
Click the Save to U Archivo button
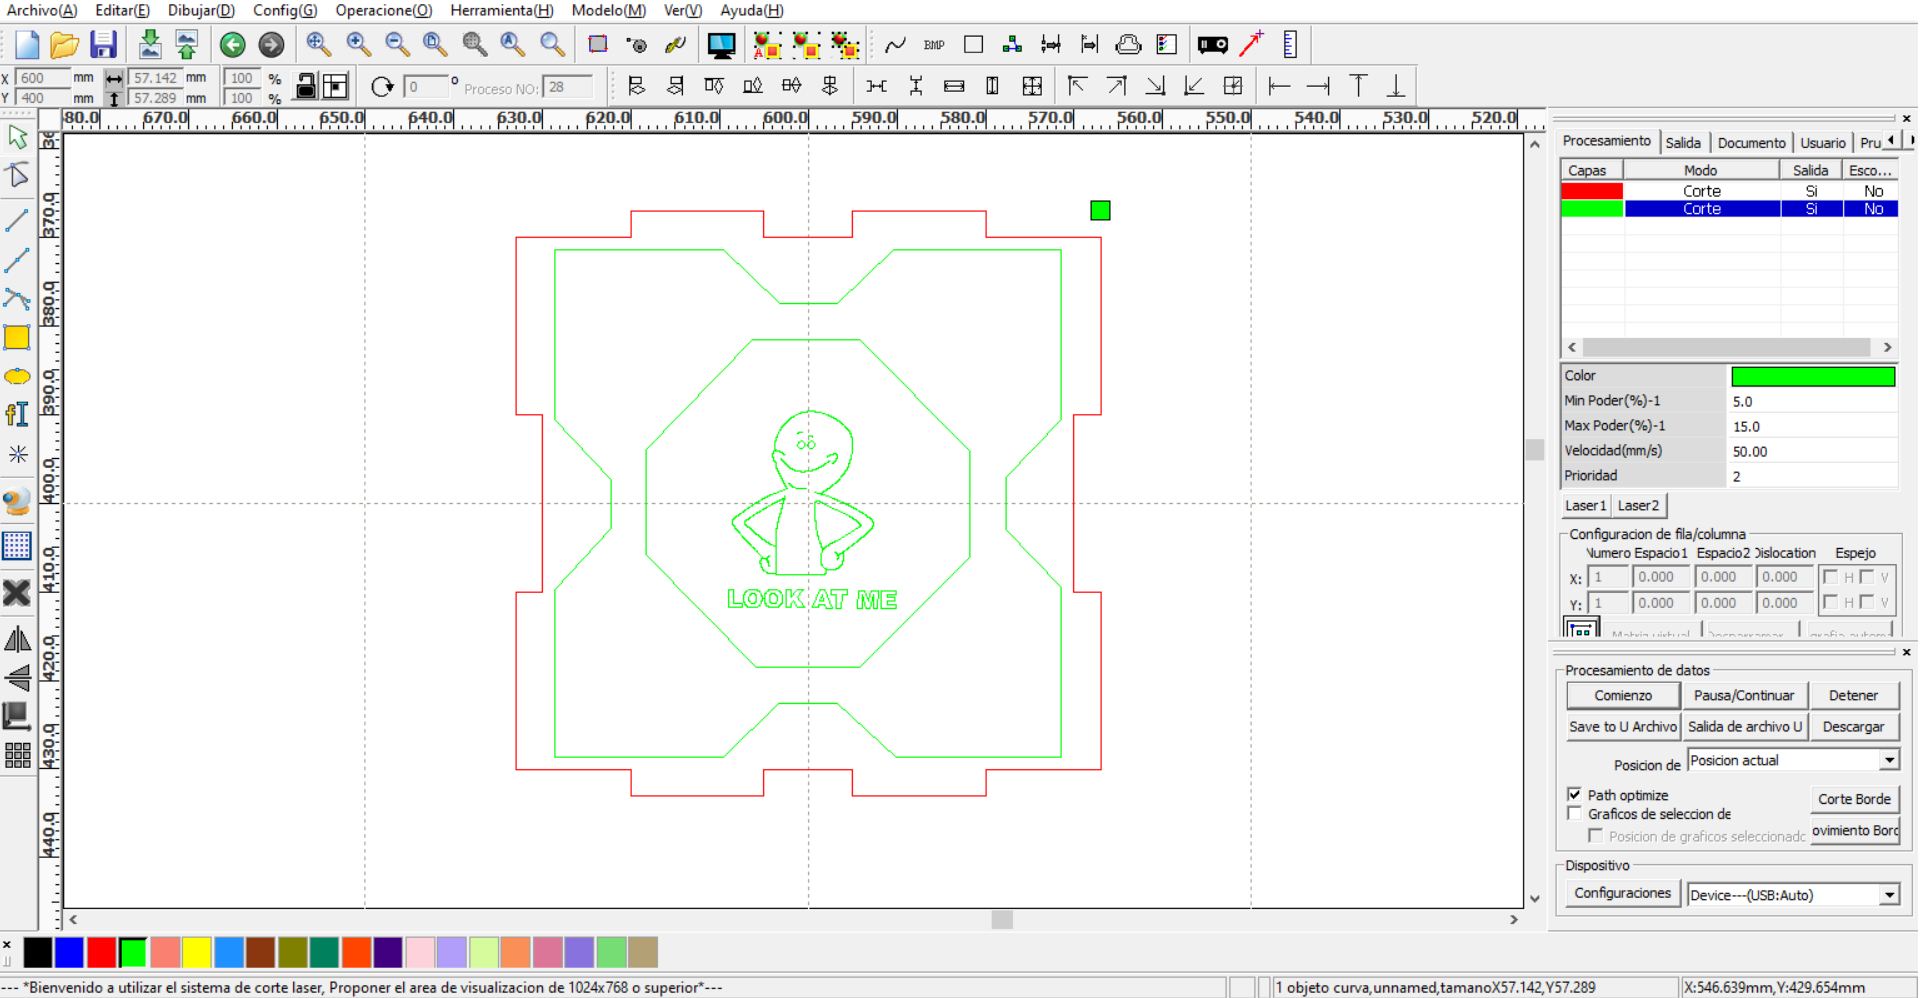(1623, 727)
